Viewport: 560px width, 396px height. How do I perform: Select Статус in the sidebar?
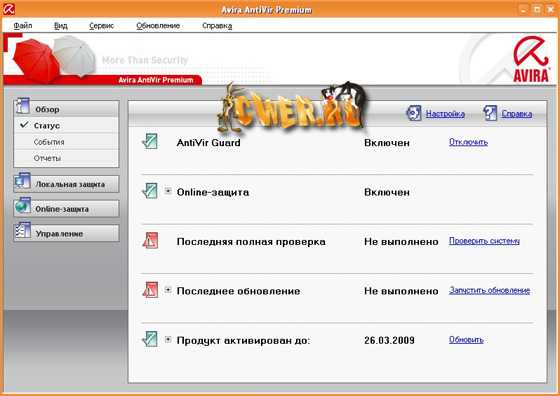[x=66, y=125]
